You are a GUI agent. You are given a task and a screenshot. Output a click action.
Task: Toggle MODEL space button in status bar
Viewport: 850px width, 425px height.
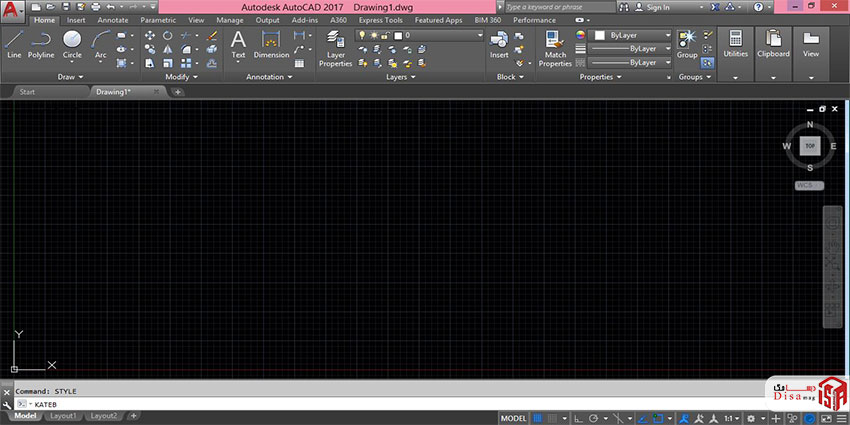[514, 417]
